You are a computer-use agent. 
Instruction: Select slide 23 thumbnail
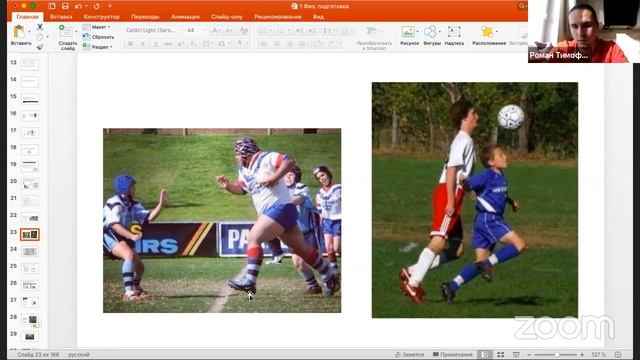coord(30,234)
